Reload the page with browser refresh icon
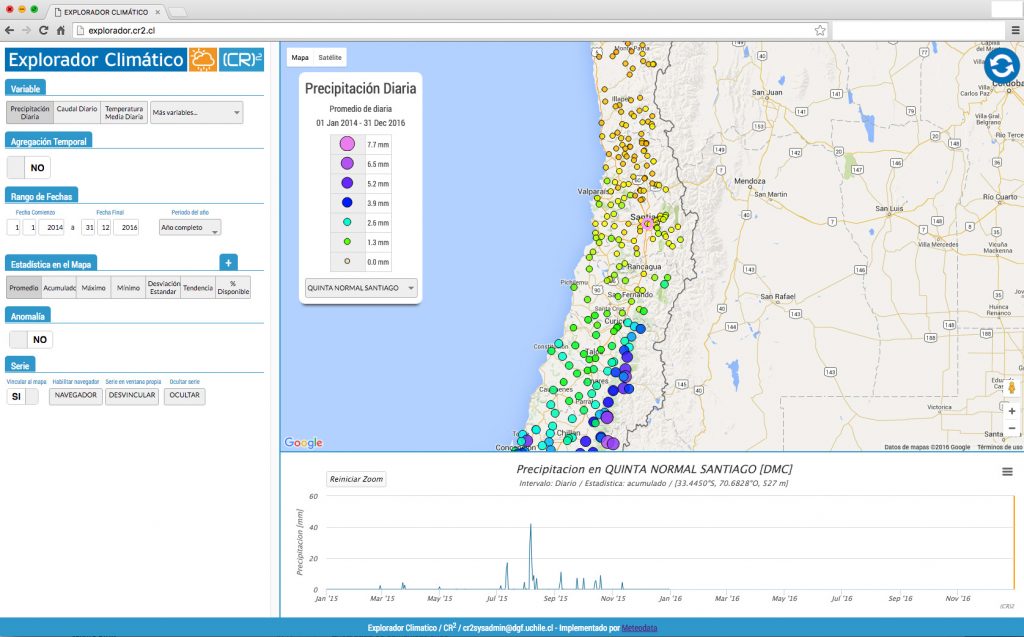The image size is (1024, 637). point(43,31)
